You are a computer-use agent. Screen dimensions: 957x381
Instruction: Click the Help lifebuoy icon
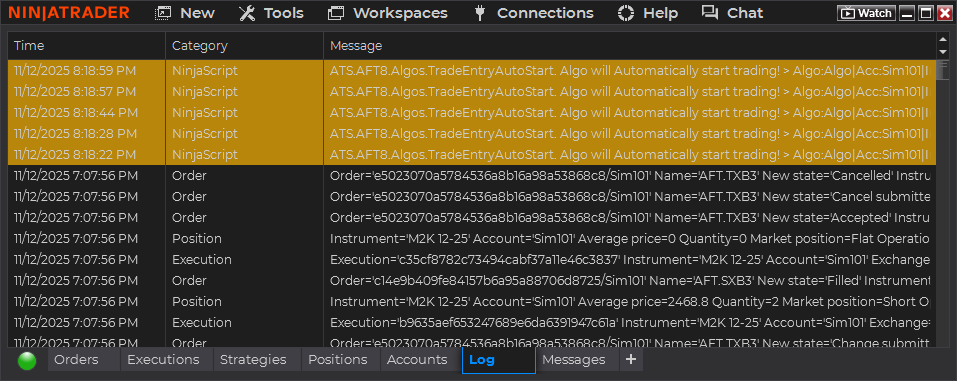(x=626, y=13)
